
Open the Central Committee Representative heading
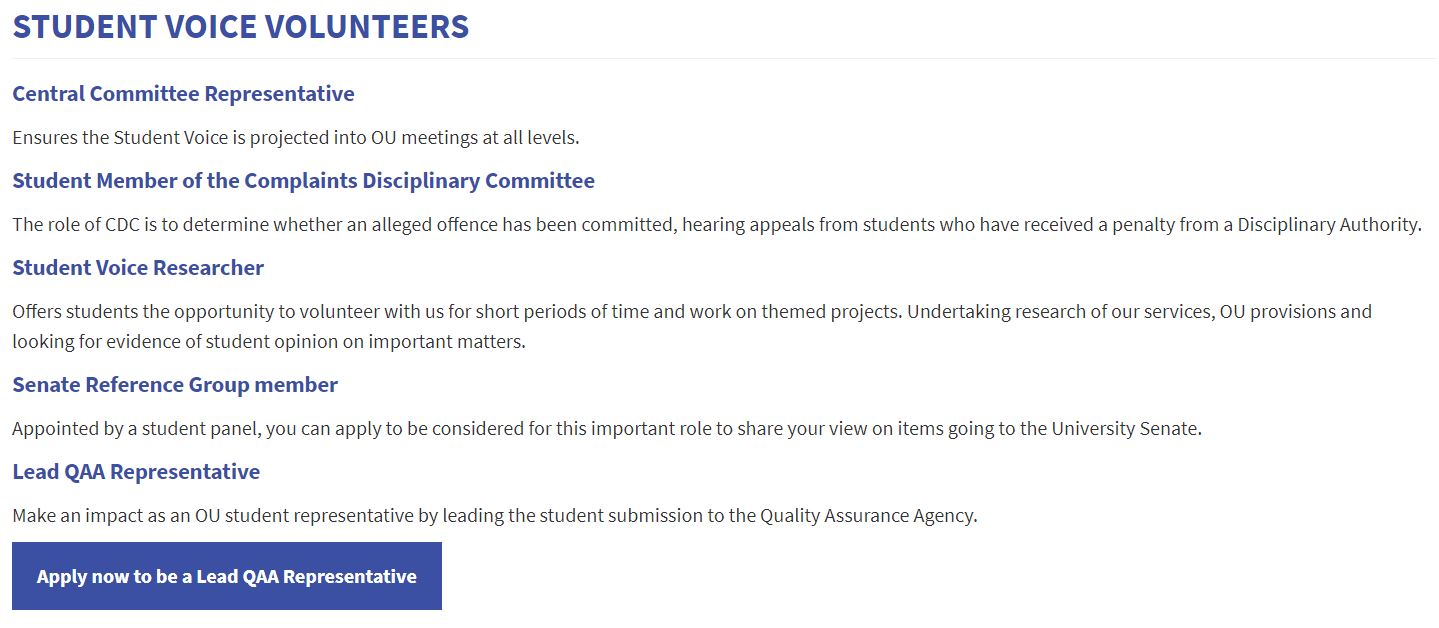click(183, 94)
